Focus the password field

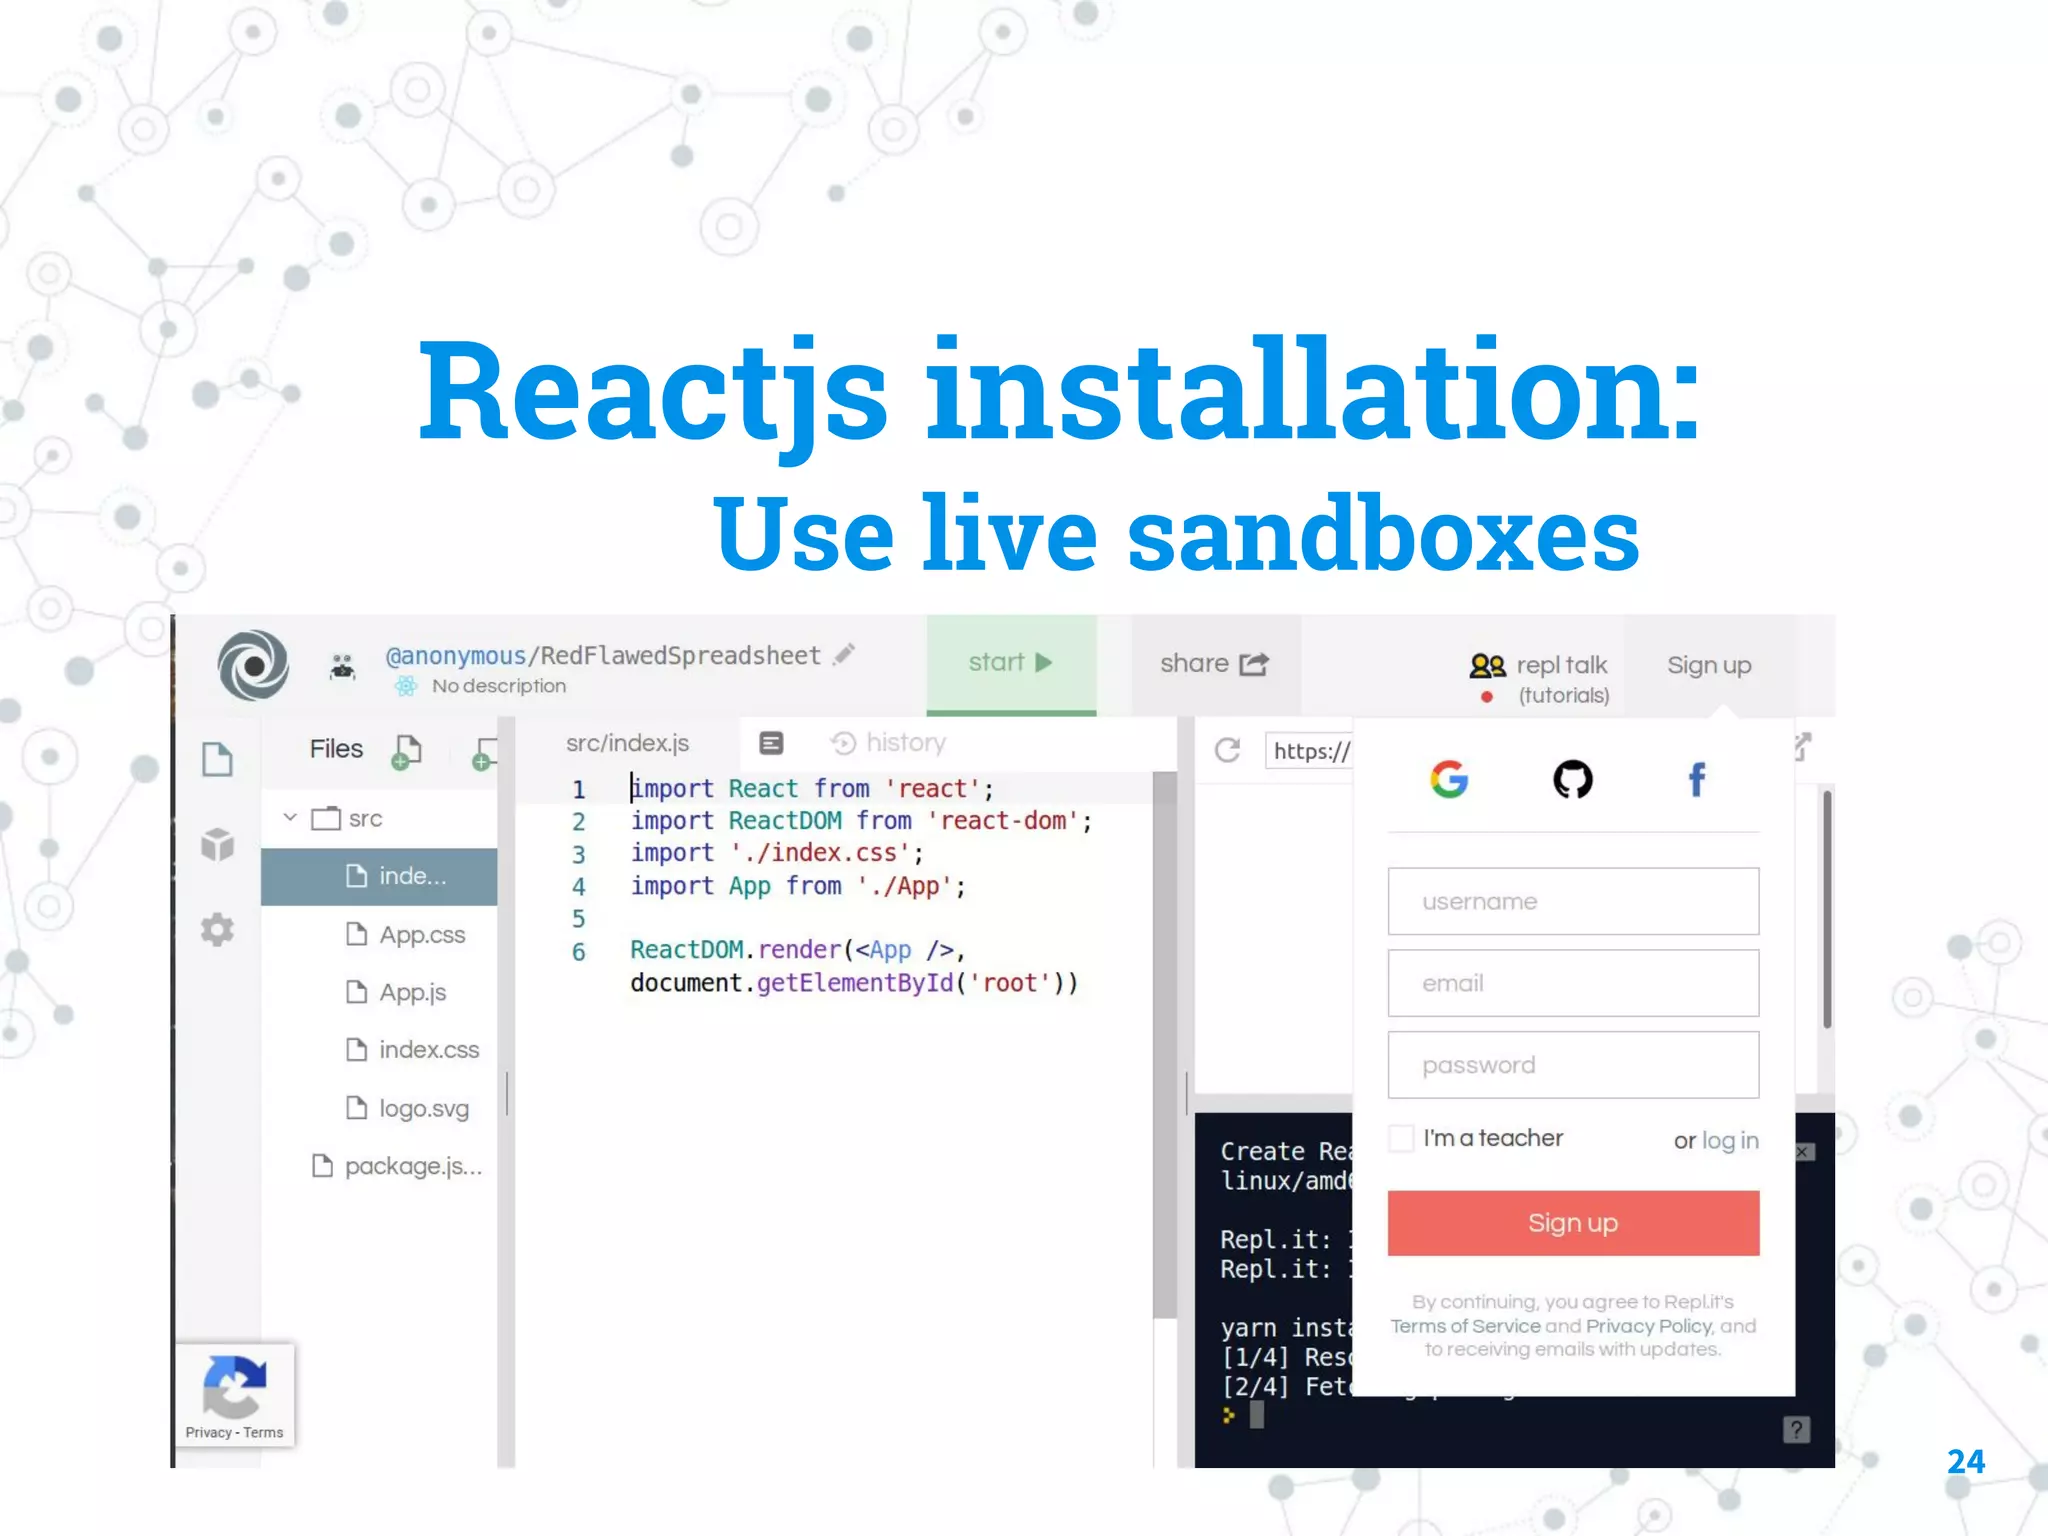1573,1065
